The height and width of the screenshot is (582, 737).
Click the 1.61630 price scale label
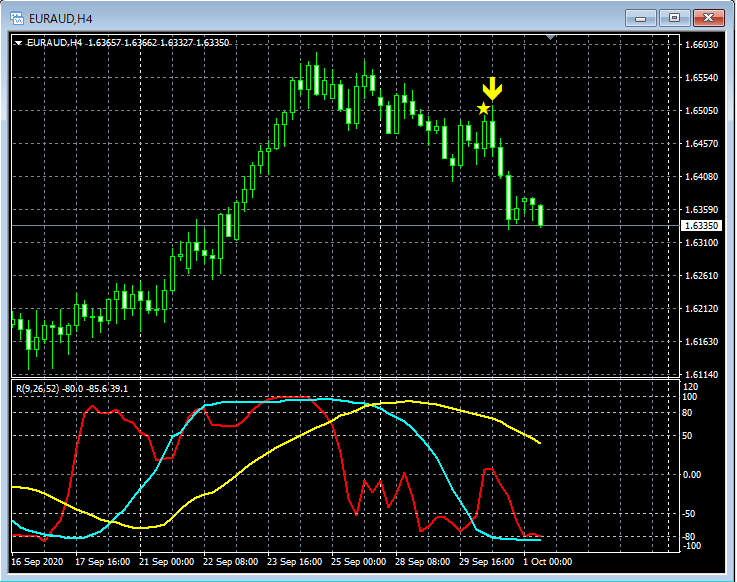(x=701, y=341)
